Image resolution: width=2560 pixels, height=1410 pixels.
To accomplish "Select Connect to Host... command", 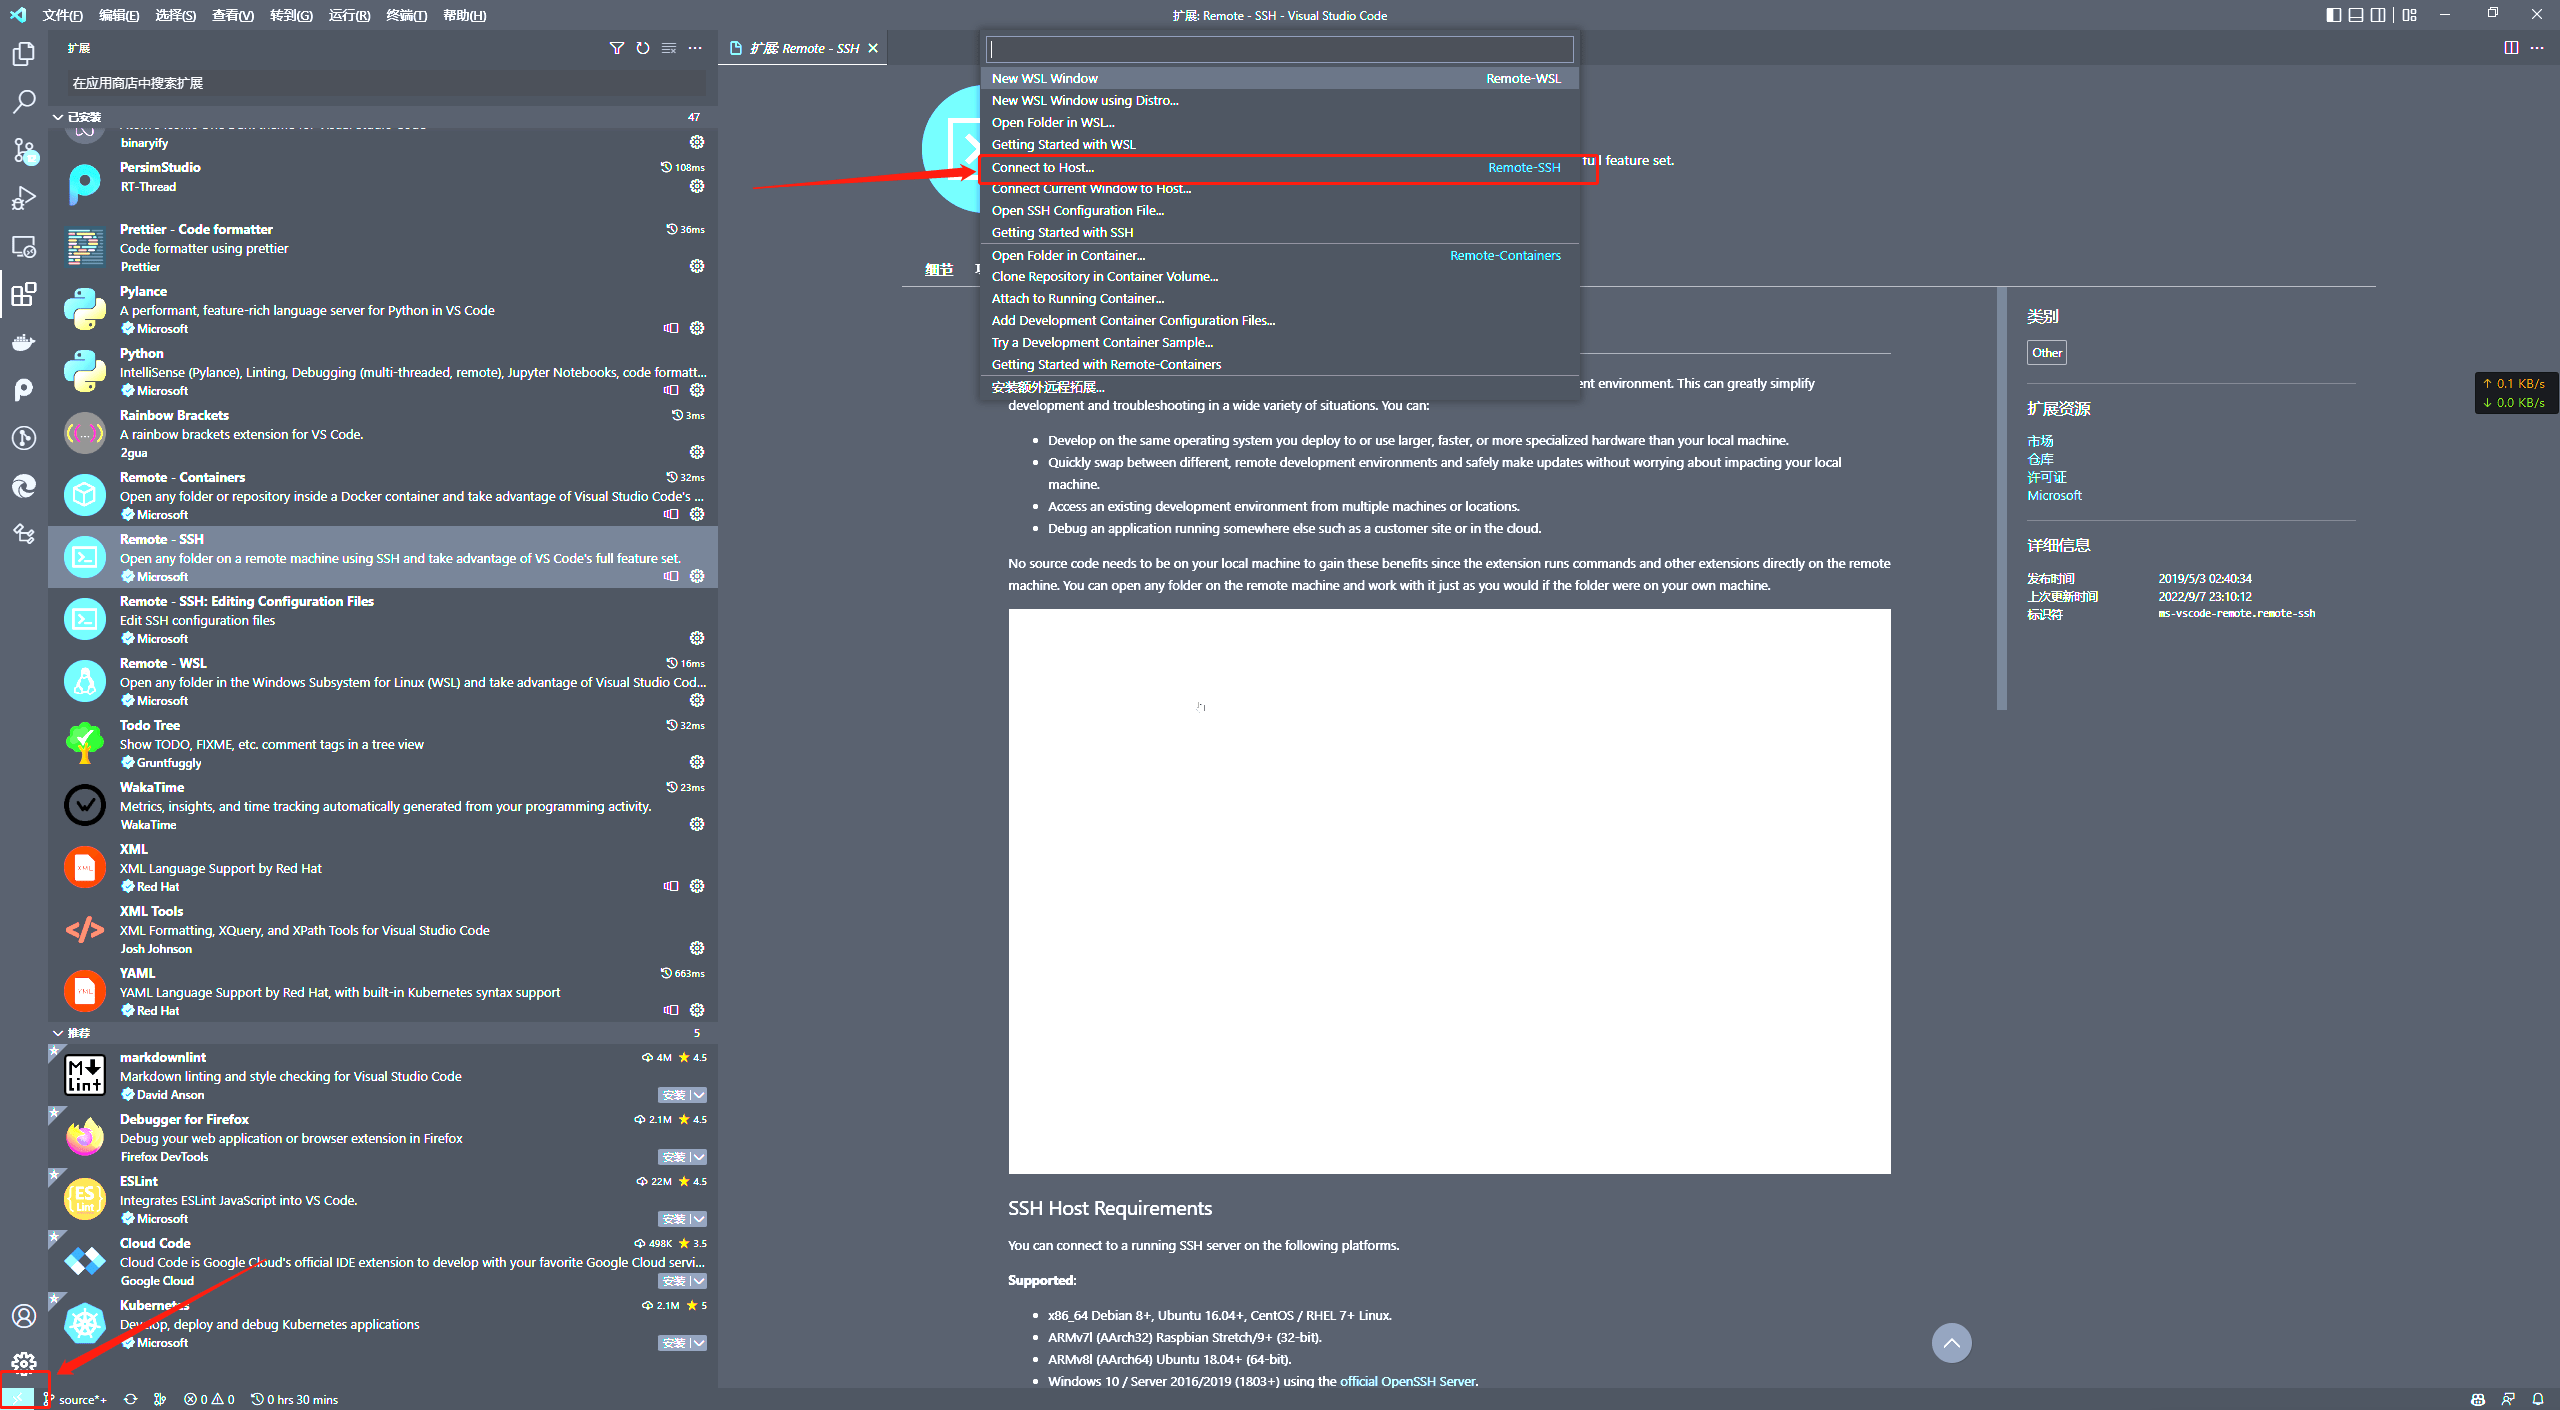I will coord(1279,167).
